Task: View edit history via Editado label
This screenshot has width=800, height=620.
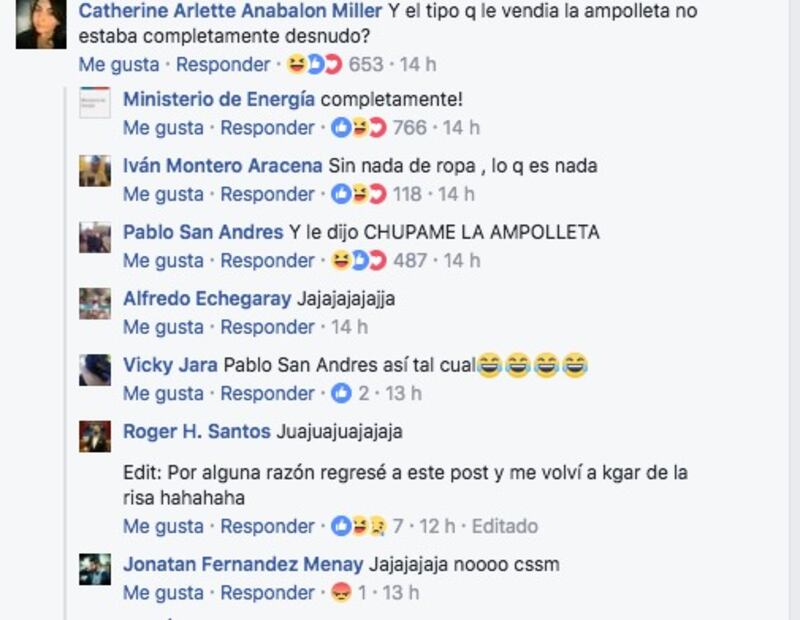Action: click(x=505, y=526)
